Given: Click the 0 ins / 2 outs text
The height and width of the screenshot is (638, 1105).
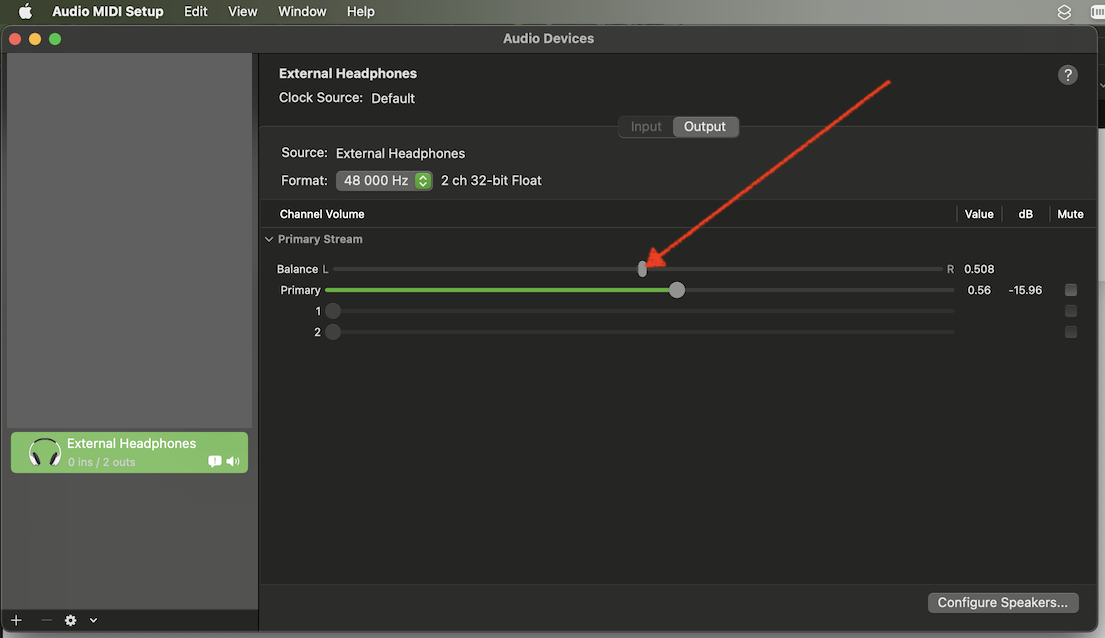Looking at the screenshot, I should coord(101,462).
